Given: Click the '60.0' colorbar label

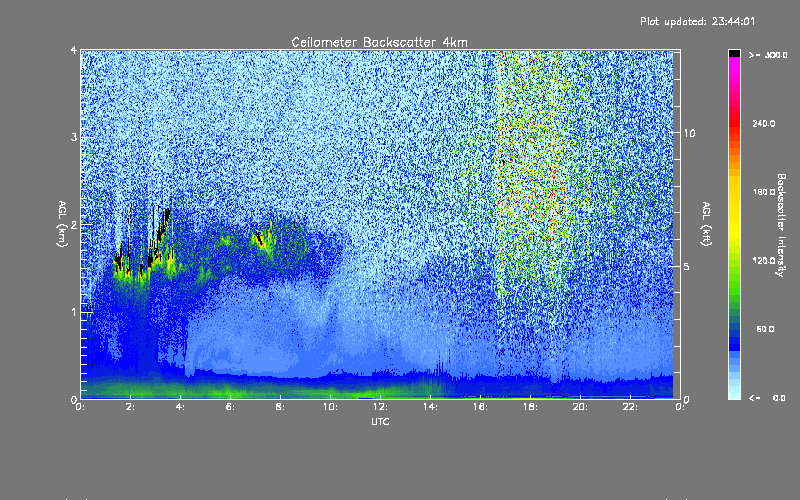Looking at the screenshot, I should tap(765, 329).
